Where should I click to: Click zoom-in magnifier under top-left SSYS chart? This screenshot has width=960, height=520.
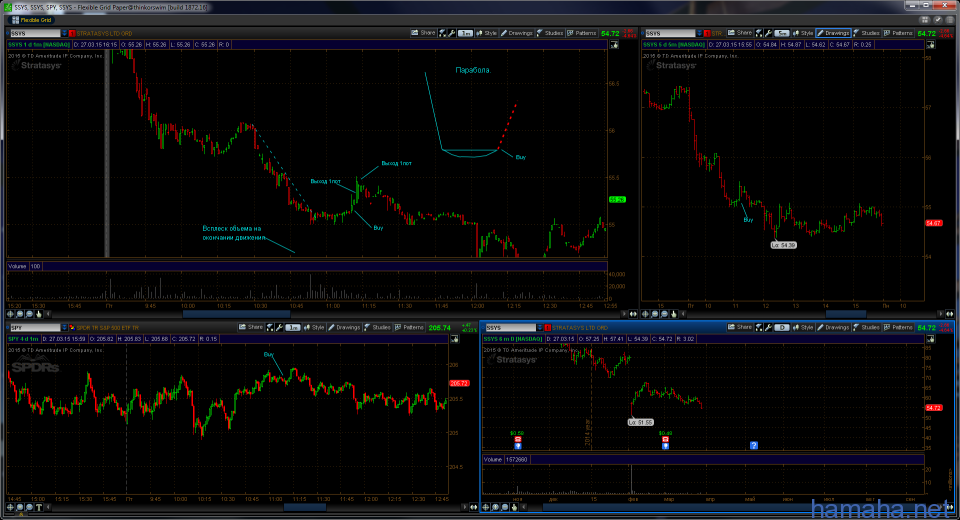(x=20, y=314)
